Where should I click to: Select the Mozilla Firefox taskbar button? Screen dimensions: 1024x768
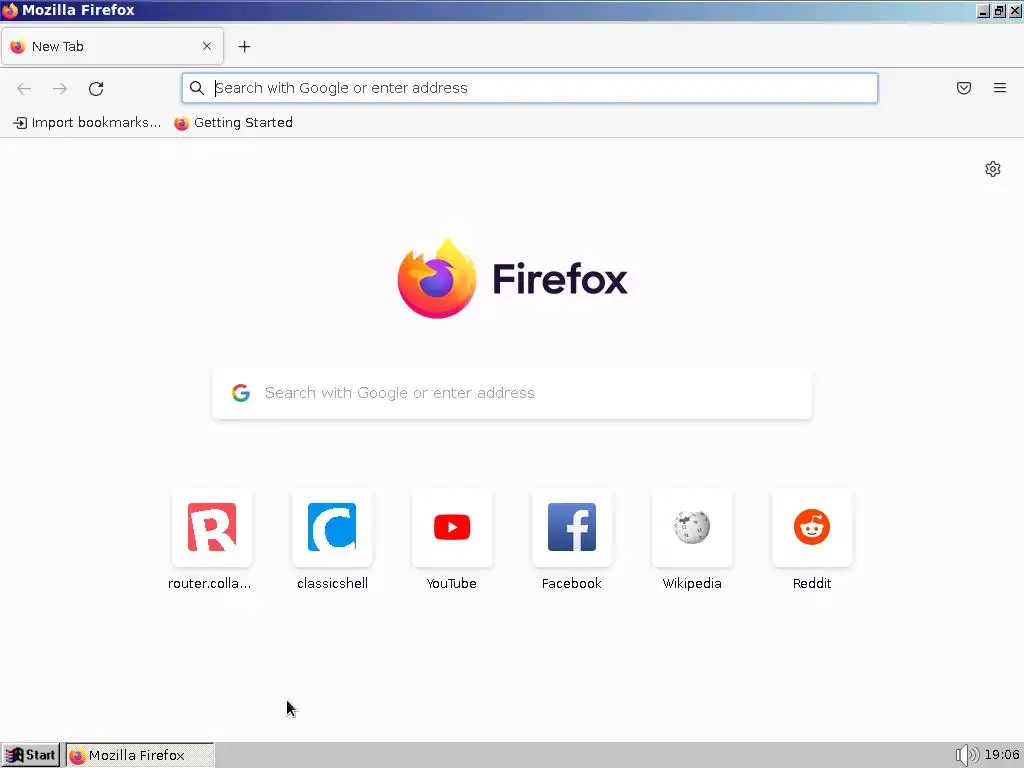click(140, 755)
